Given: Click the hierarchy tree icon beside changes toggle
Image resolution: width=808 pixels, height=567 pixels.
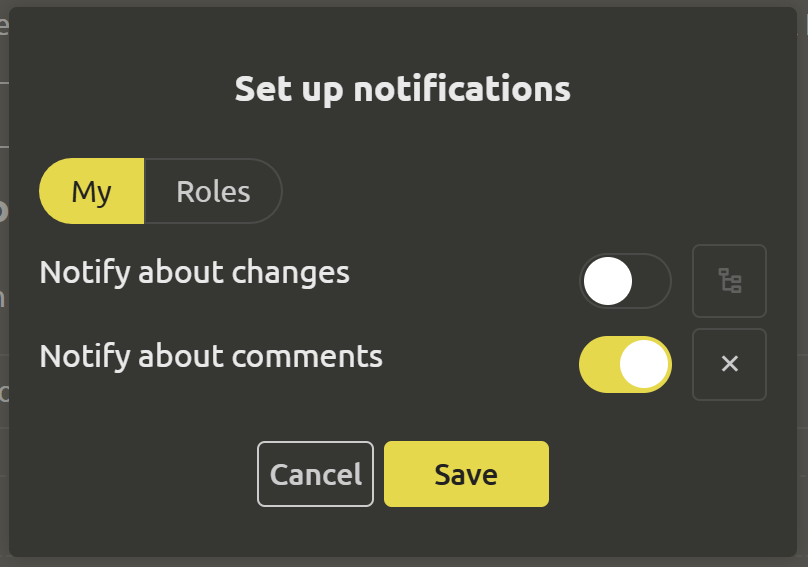Looking at the screenshot, I should 730,281.
